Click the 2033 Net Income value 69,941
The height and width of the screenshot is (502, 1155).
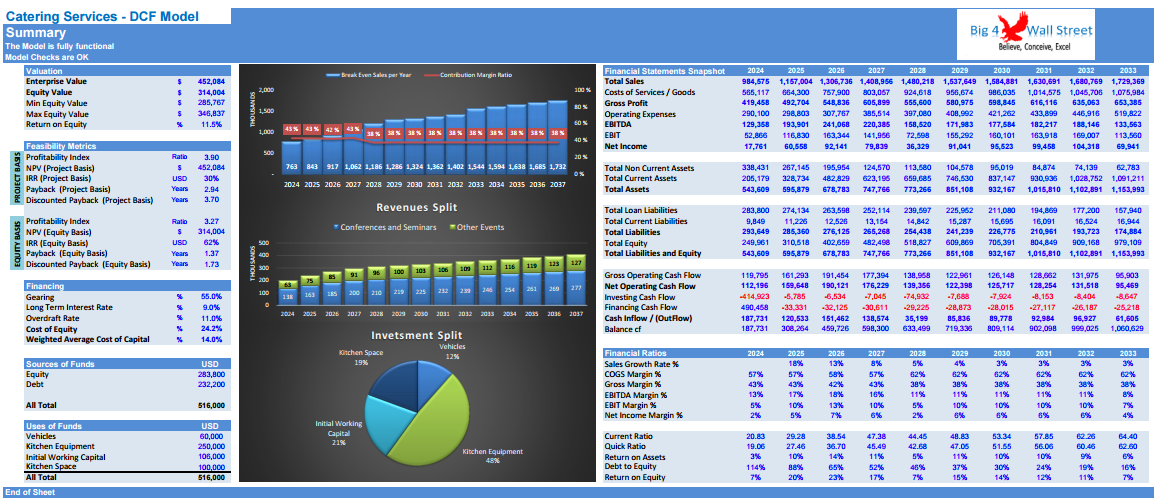(1132, 147)
